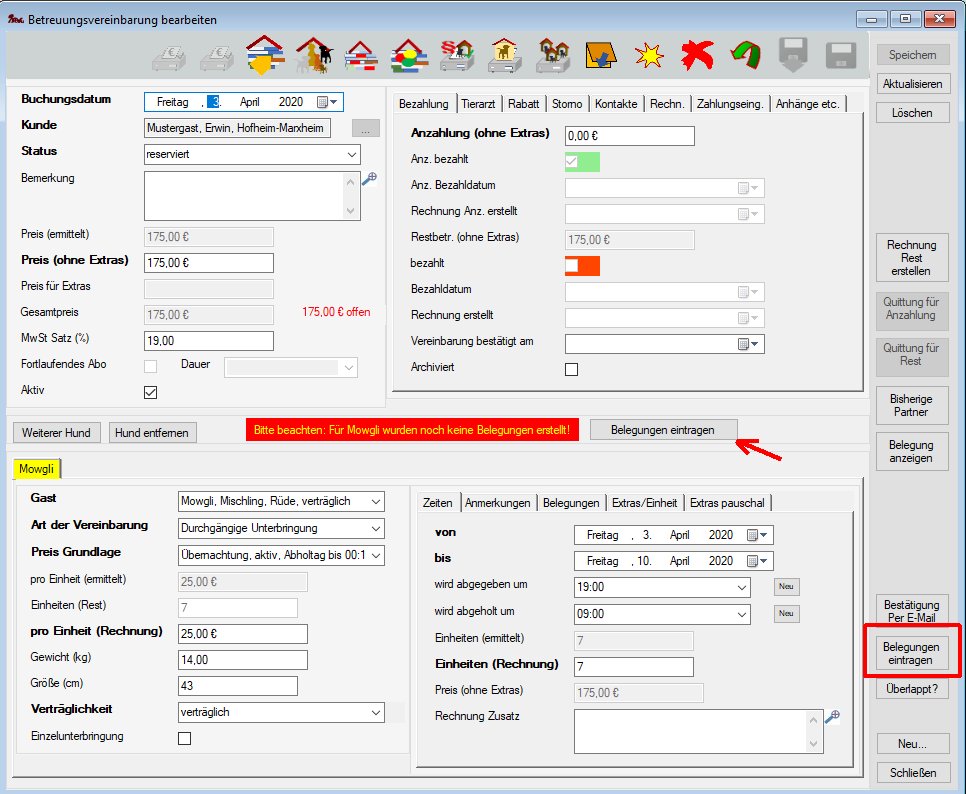Click the orange sheet with blue arrow icon
The width and height of the screenshot is (966, 794).
click(x=600, y=56)
